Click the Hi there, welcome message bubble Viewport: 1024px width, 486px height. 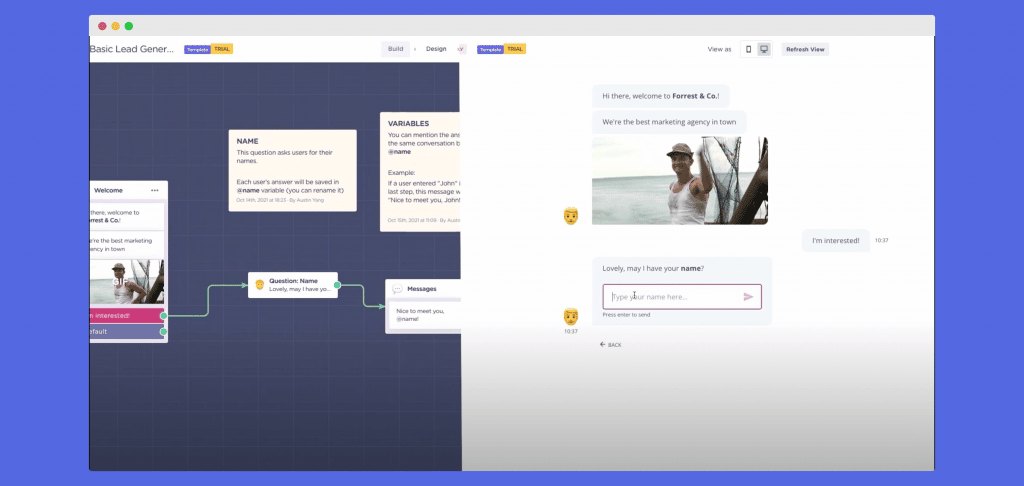661,96
